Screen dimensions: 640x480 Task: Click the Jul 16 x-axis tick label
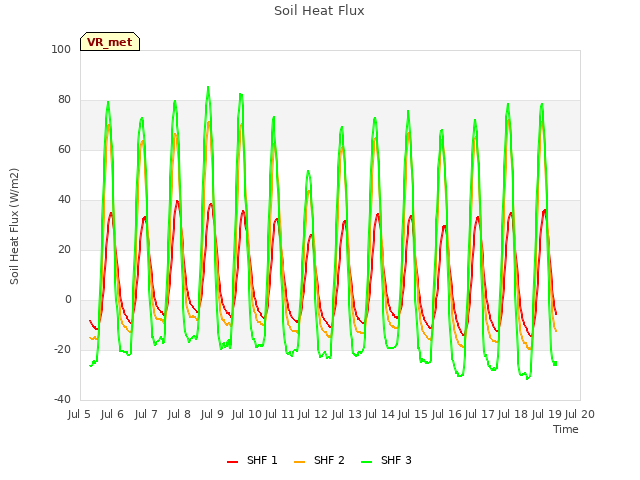pyautogui.click(x=447, y=414)
